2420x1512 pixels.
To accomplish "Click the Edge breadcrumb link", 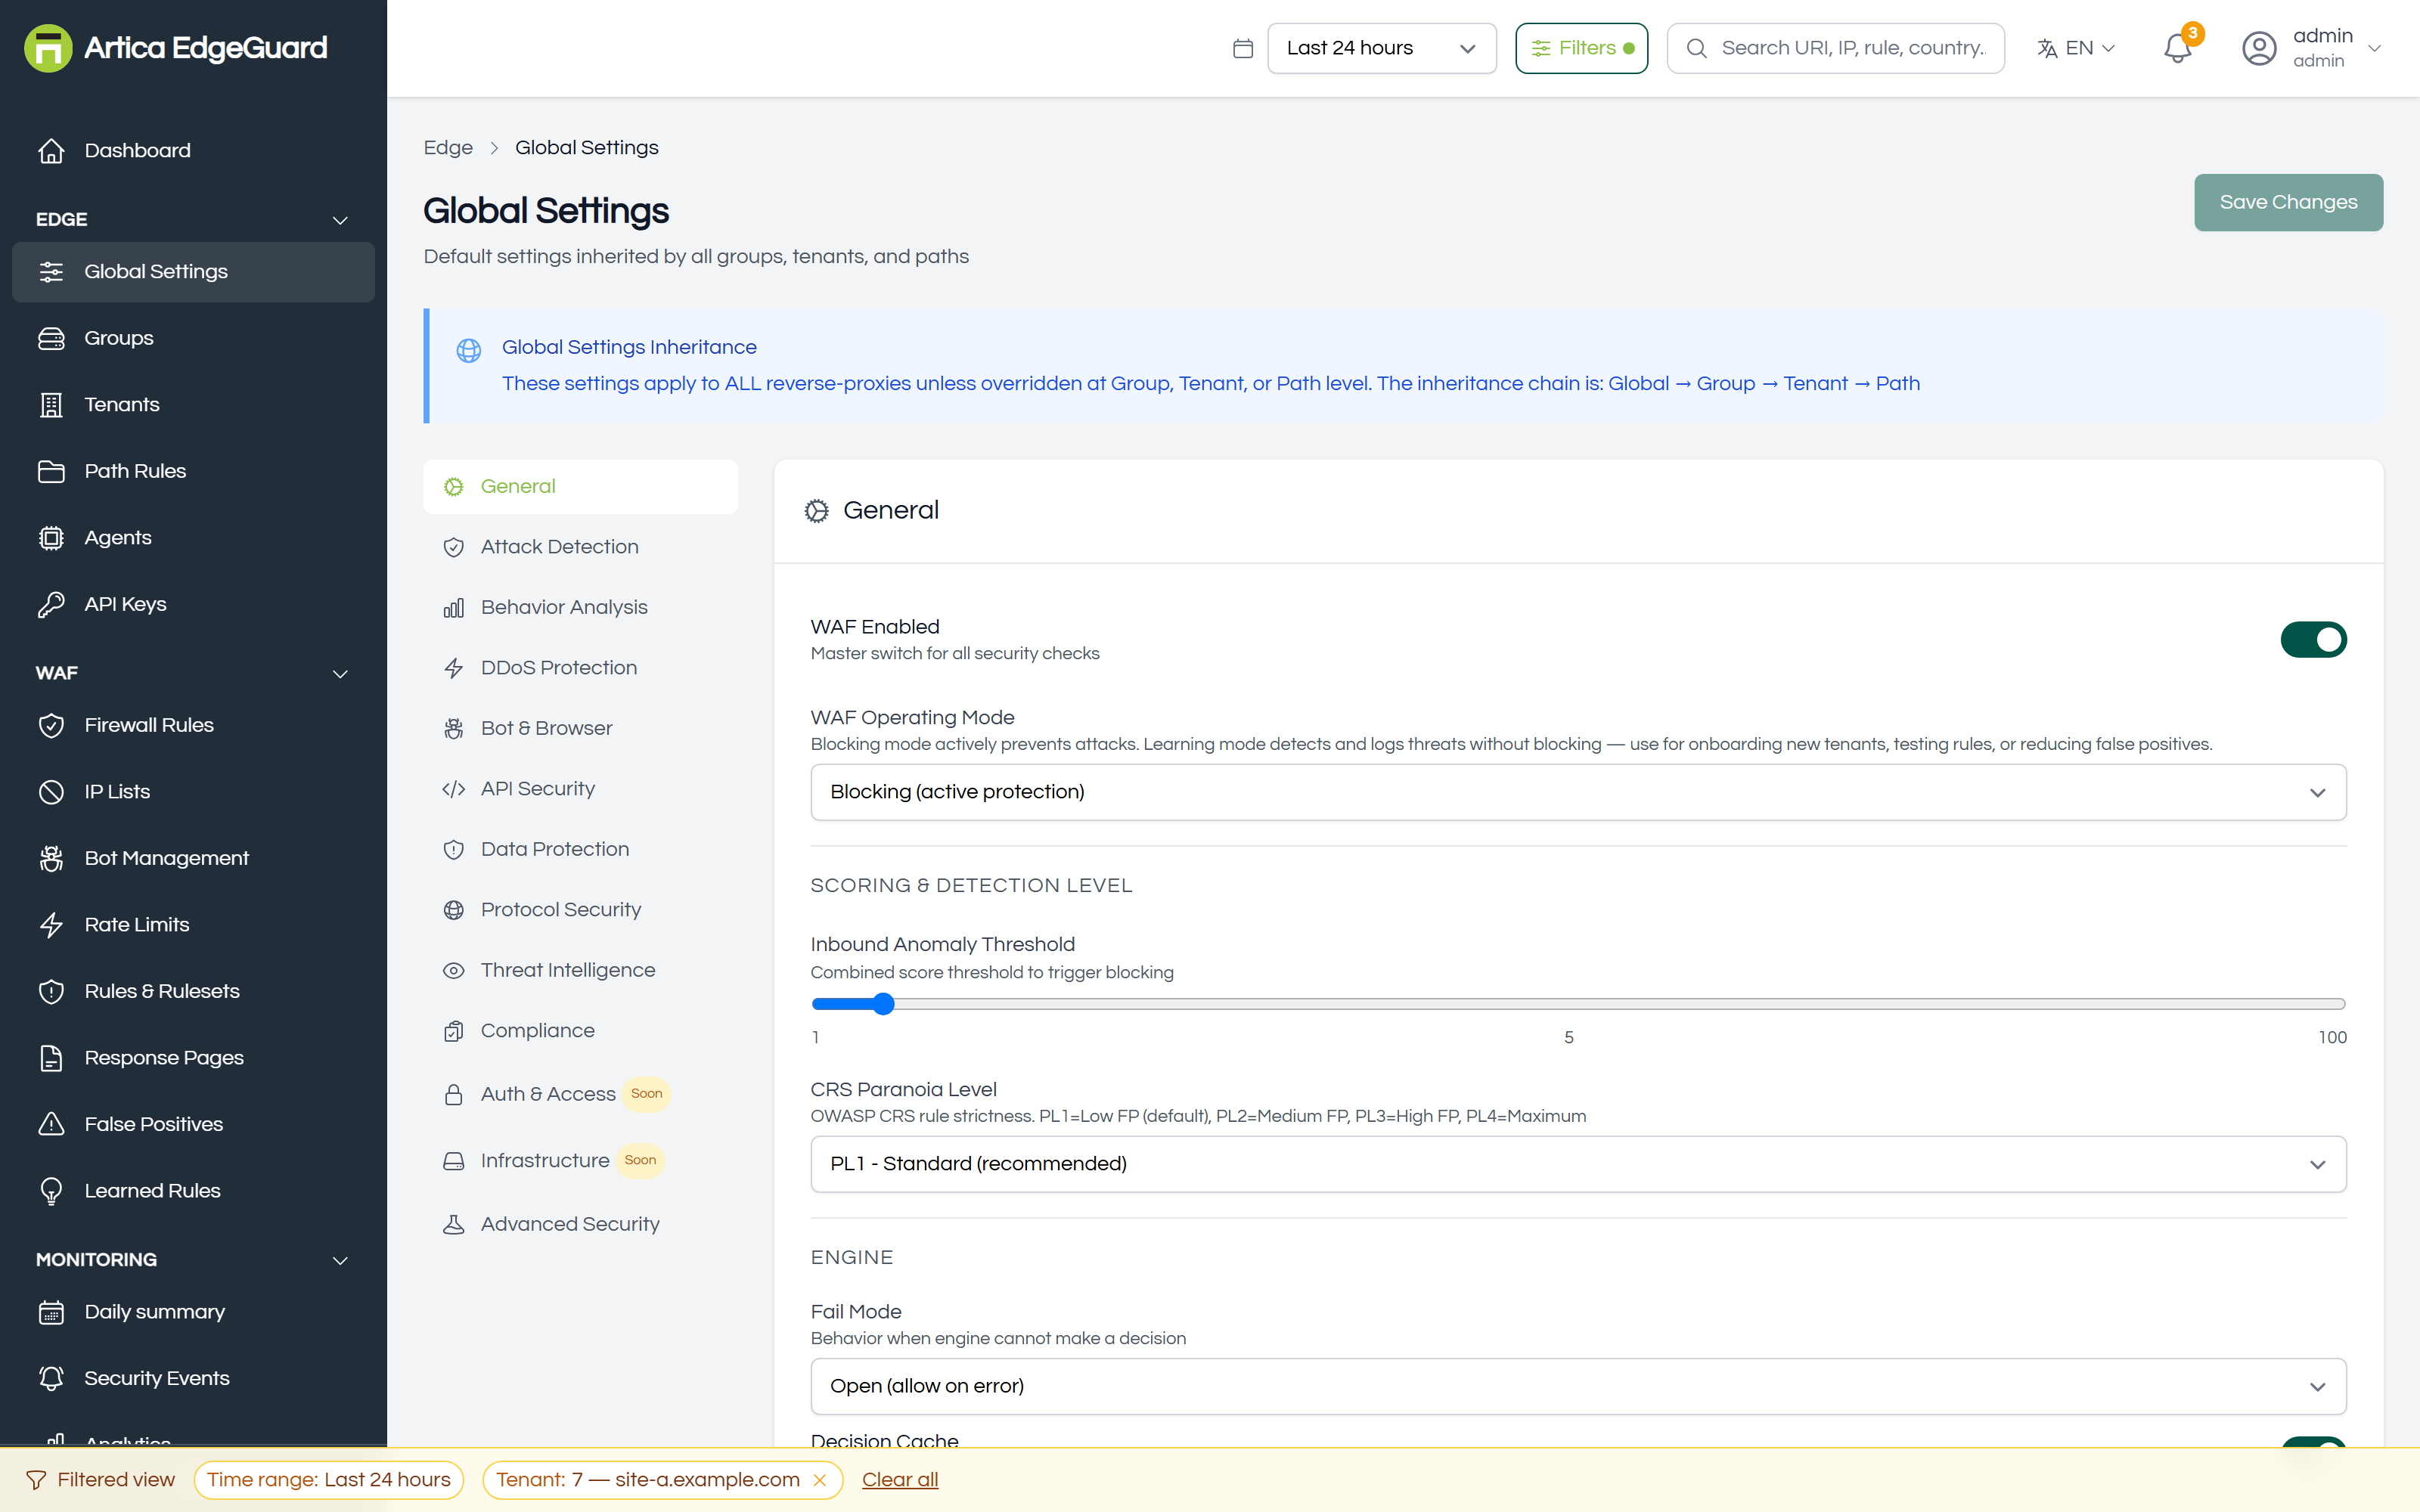I will coord(448,147).
